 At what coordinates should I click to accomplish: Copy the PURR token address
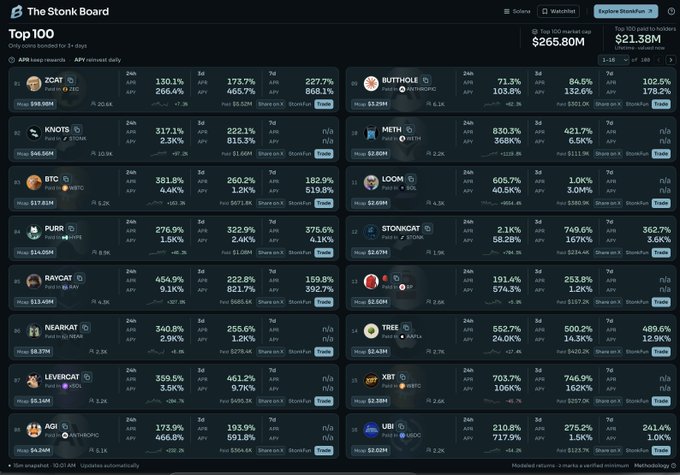coord(71,229)
